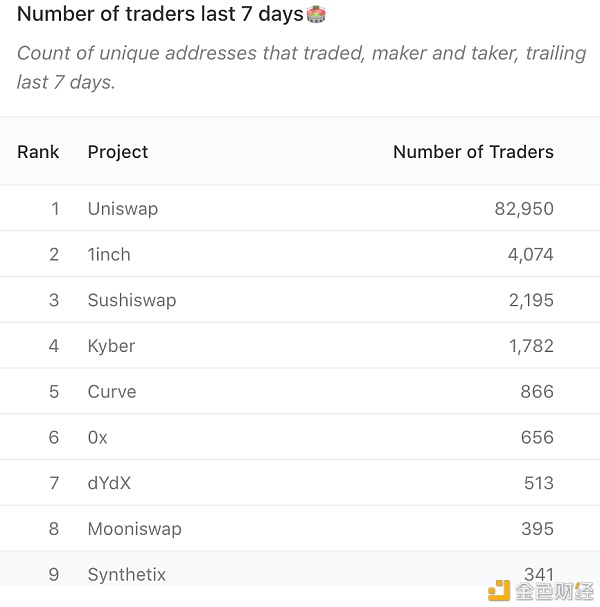The image size is (600, 607).
Task: Click the chart title 'Number of traders last 7 days'
Action: click(x=160, y=14)
